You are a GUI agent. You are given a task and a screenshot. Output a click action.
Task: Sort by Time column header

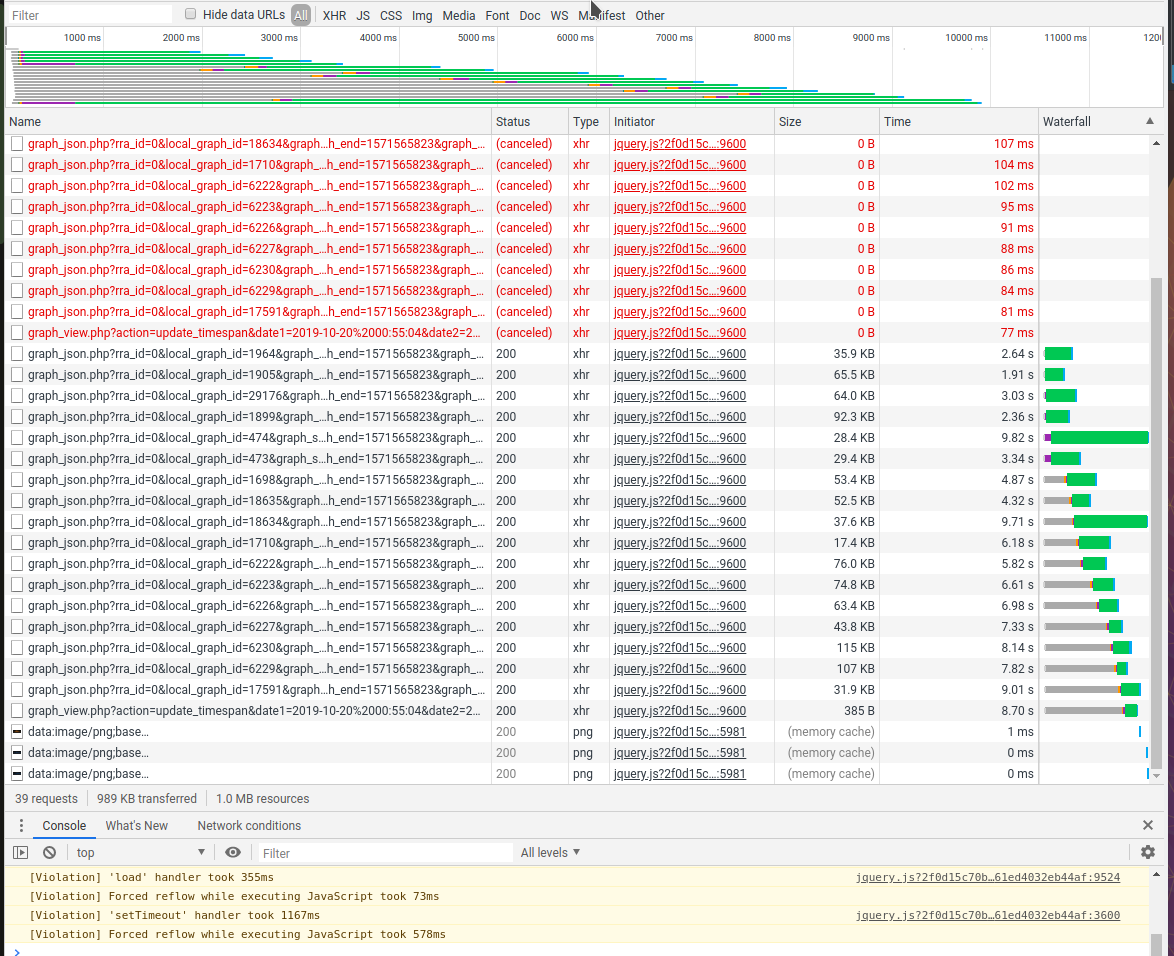click(959, 121)
